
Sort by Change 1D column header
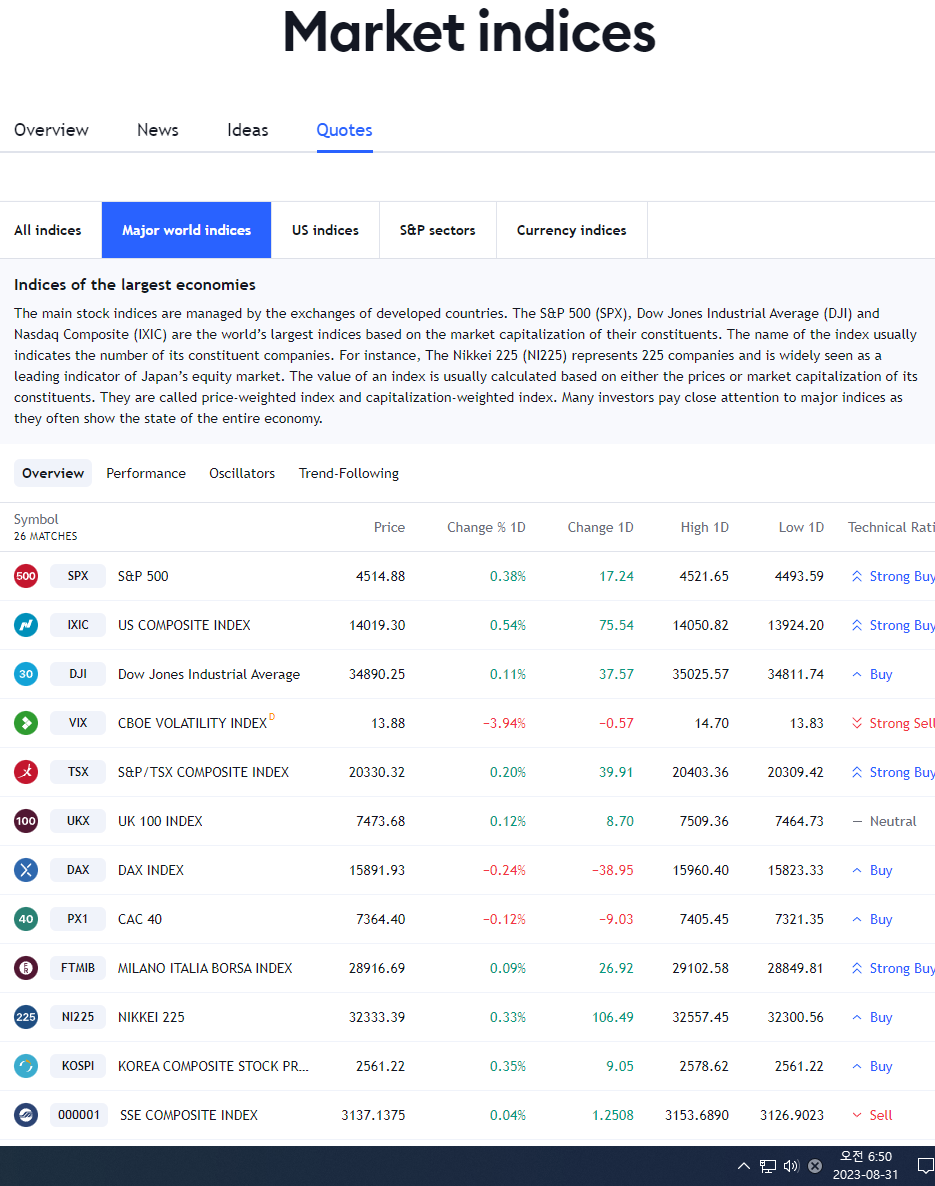tap(601, 527)
